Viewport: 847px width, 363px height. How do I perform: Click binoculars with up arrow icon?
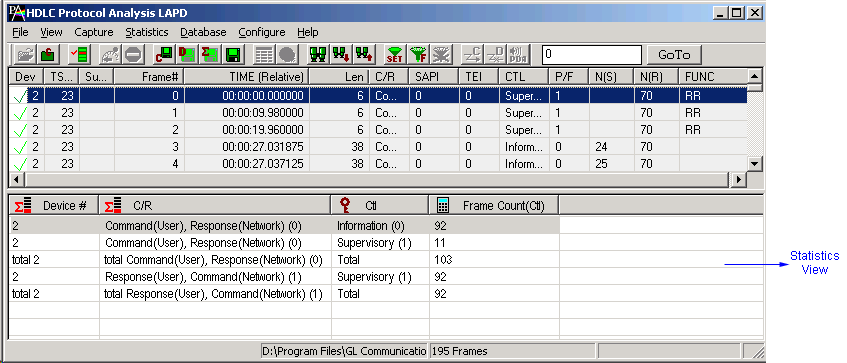pyautogui.click(x=365, y=55)
